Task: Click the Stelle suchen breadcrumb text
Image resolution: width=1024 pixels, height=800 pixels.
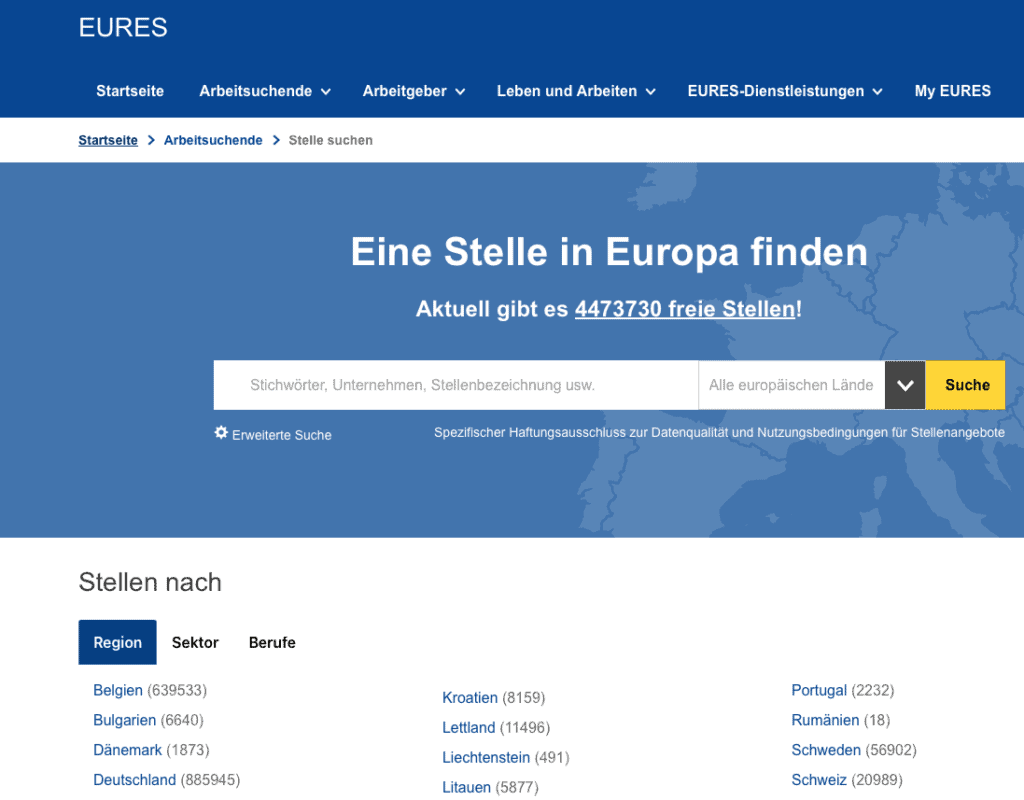Action: pos(330,140)
